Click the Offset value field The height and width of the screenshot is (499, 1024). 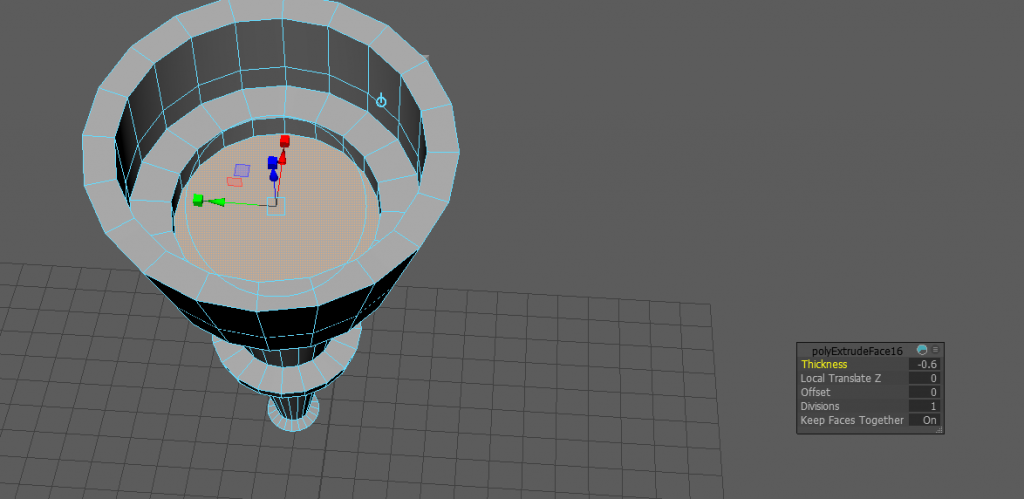coord(924,392)
